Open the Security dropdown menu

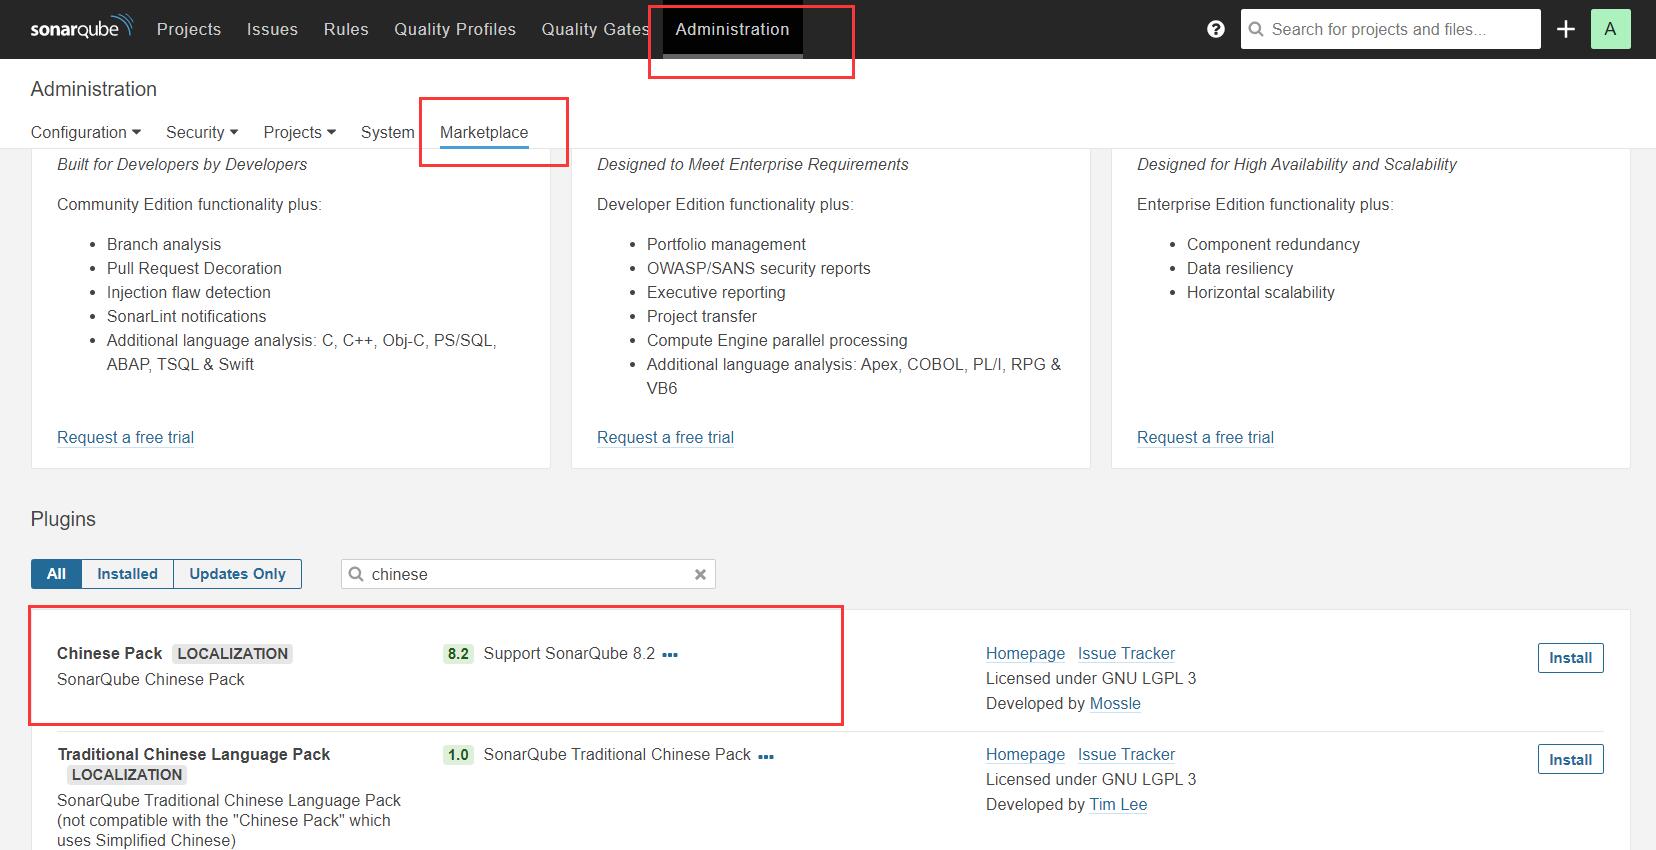click(x=202, y=132)
